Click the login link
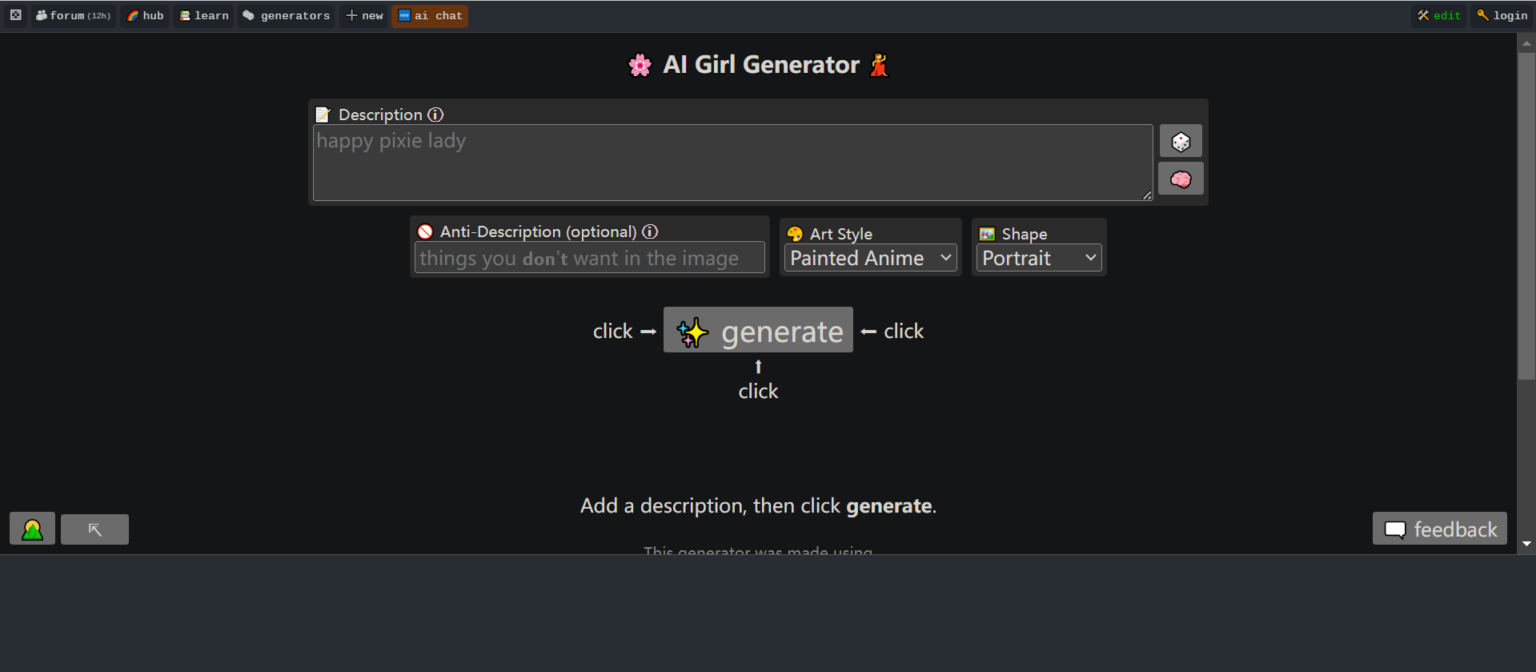The image size is (1536, 672). (1502, 16)
